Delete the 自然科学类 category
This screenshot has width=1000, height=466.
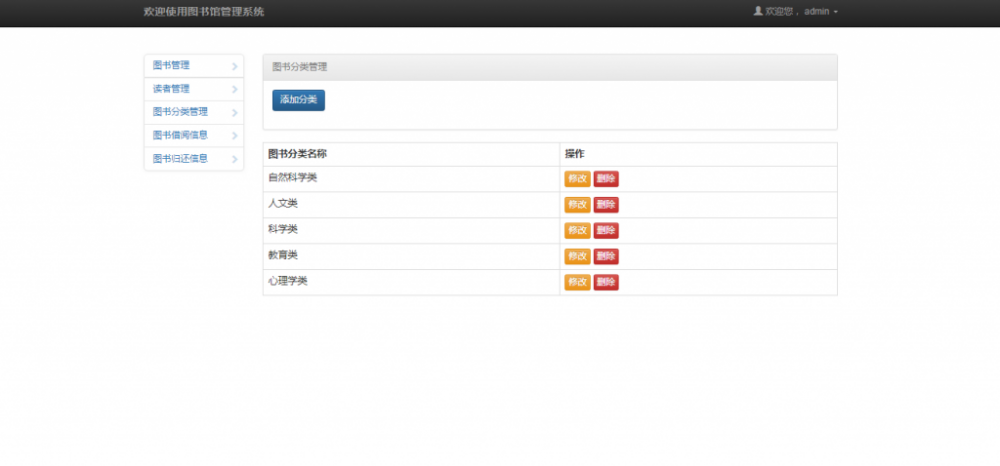(606, 179)
